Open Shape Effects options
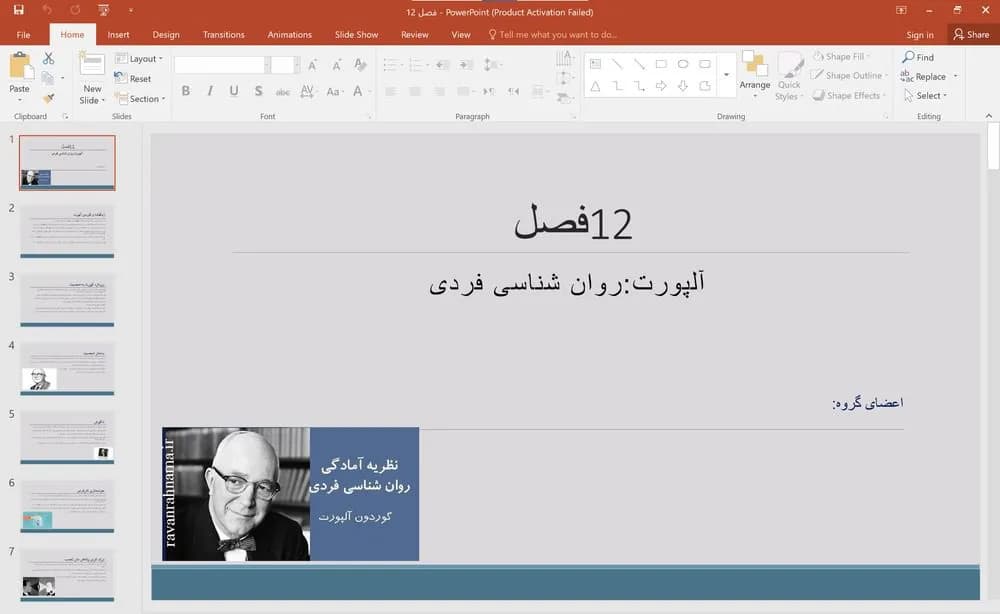The height and width of the screenshot is (614, 1000). (848, 96)
